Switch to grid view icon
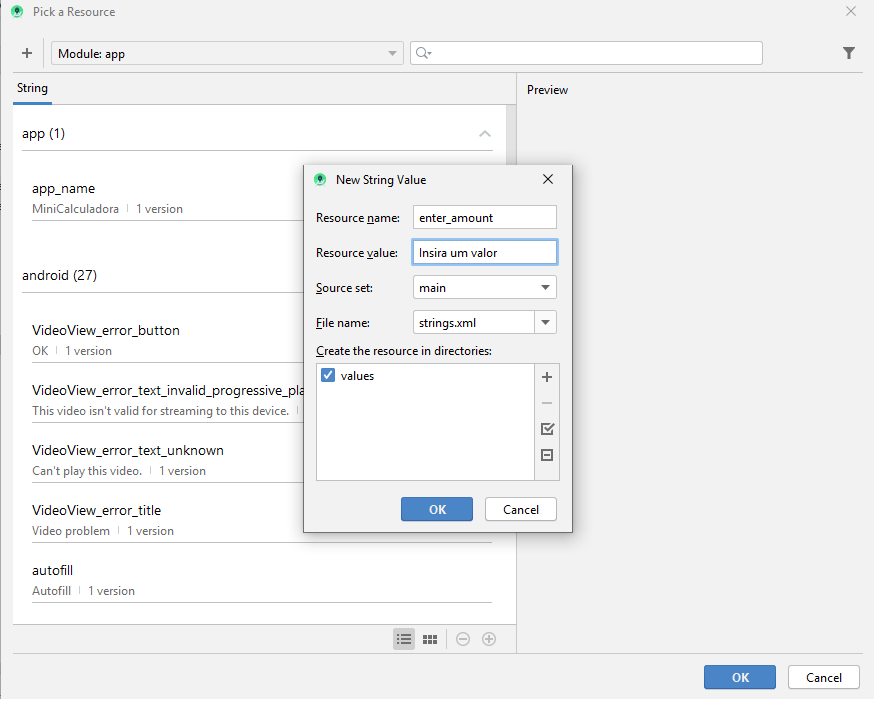 click(430, 639)
